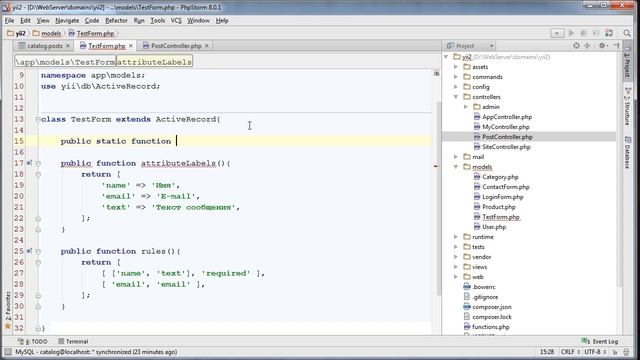
Task: Close the PostController.php tab
Action: click(207, 46)
